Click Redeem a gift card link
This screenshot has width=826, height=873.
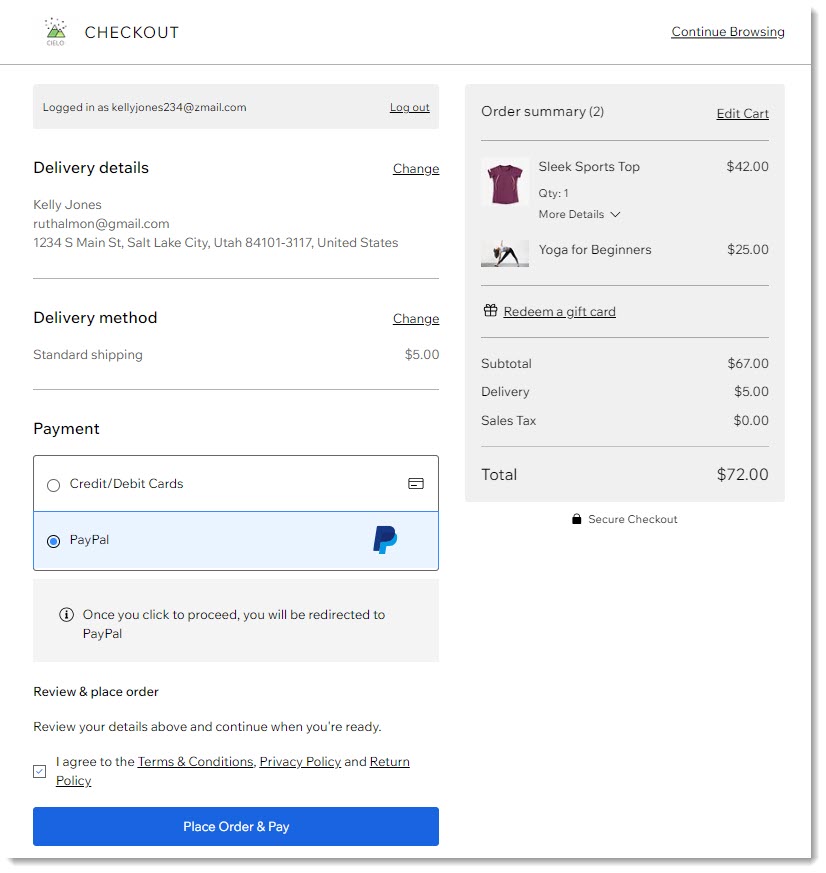tap(559, 312)
